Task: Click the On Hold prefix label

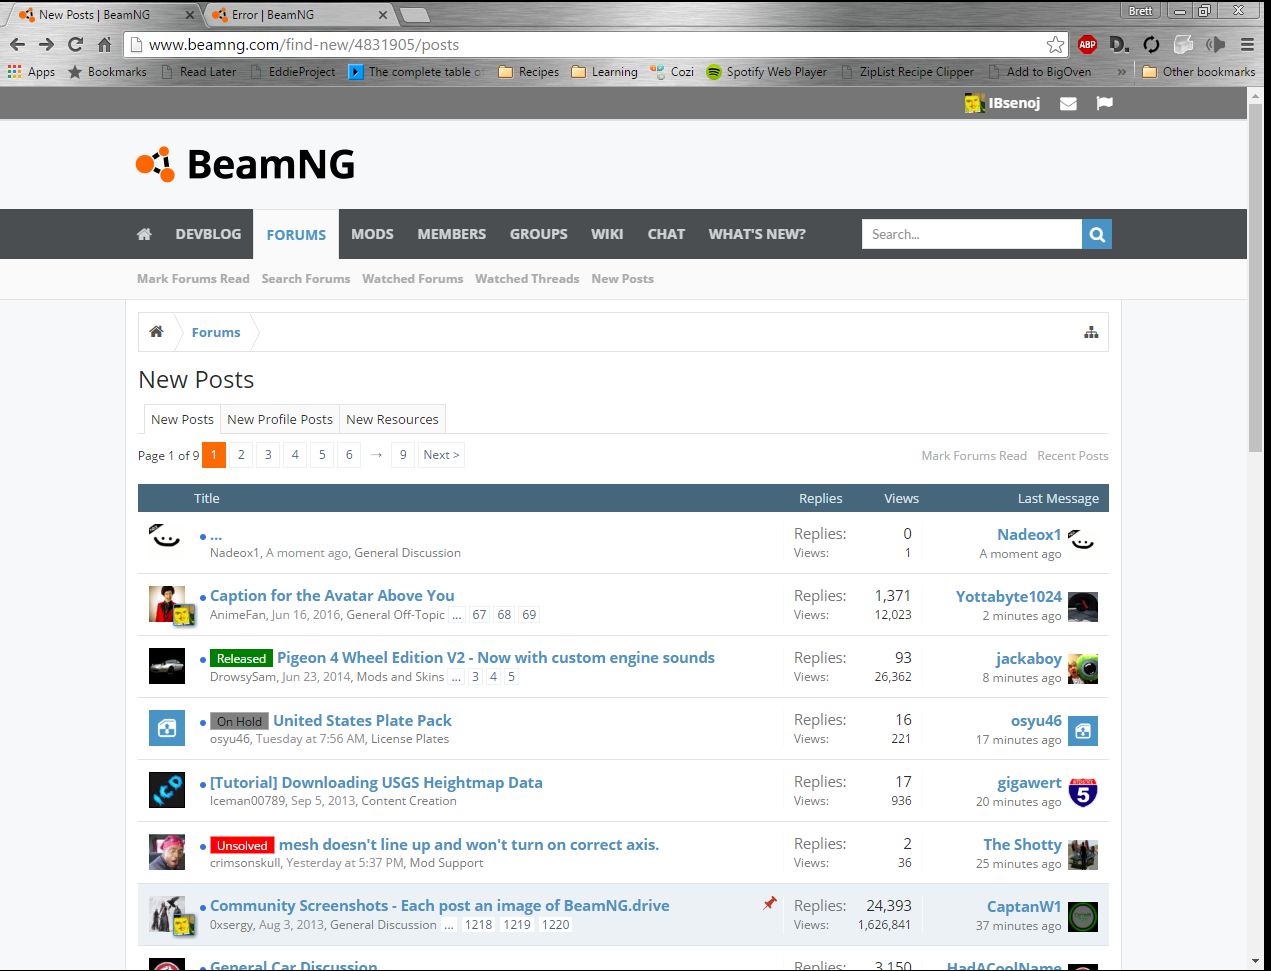Action: (240, 722)
